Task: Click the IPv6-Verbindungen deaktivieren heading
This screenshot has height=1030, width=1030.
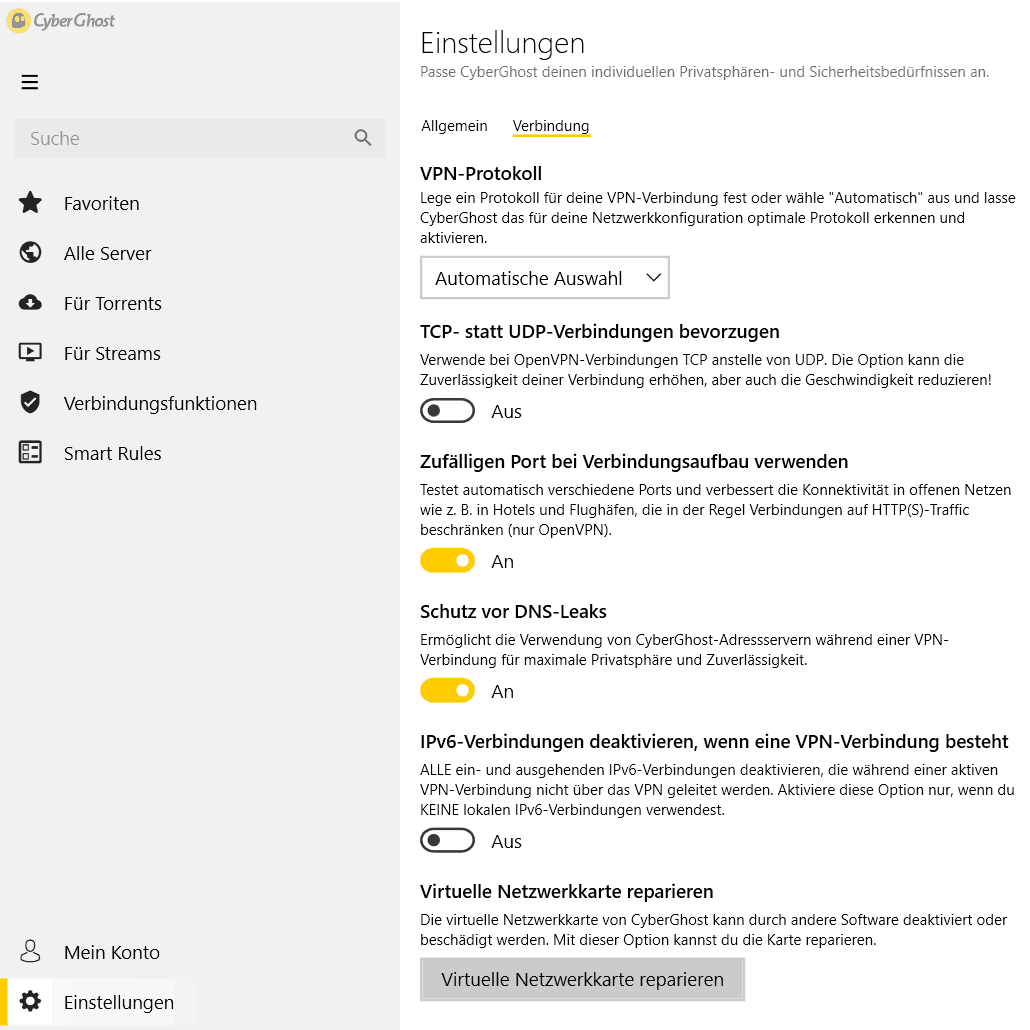Action: [714, 742]
